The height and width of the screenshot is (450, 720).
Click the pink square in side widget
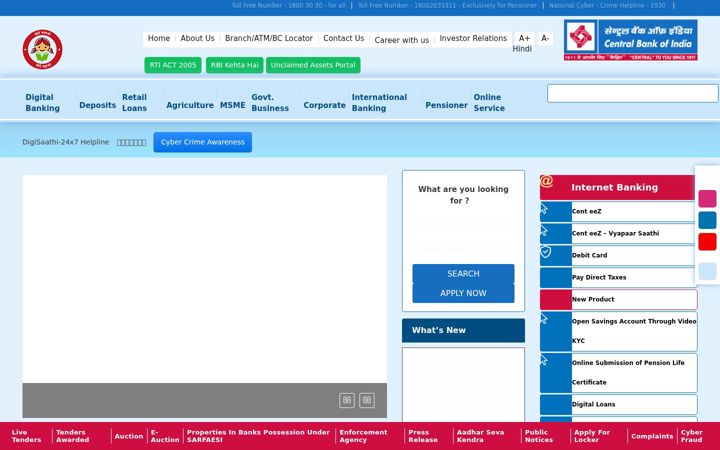(707, 199)
